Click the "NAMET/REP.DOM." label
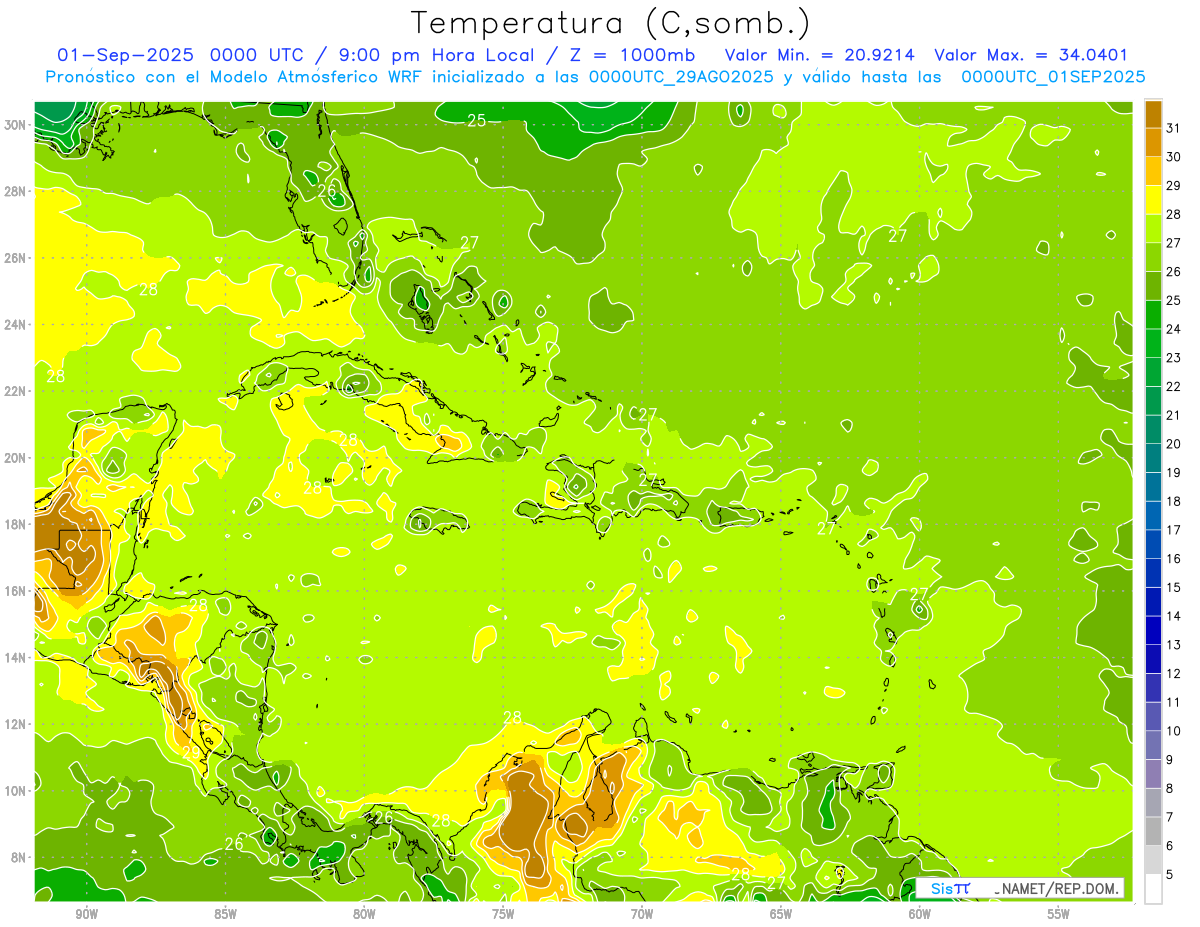The height and width of the screenshot is (927, 1200). [1060, 888]
